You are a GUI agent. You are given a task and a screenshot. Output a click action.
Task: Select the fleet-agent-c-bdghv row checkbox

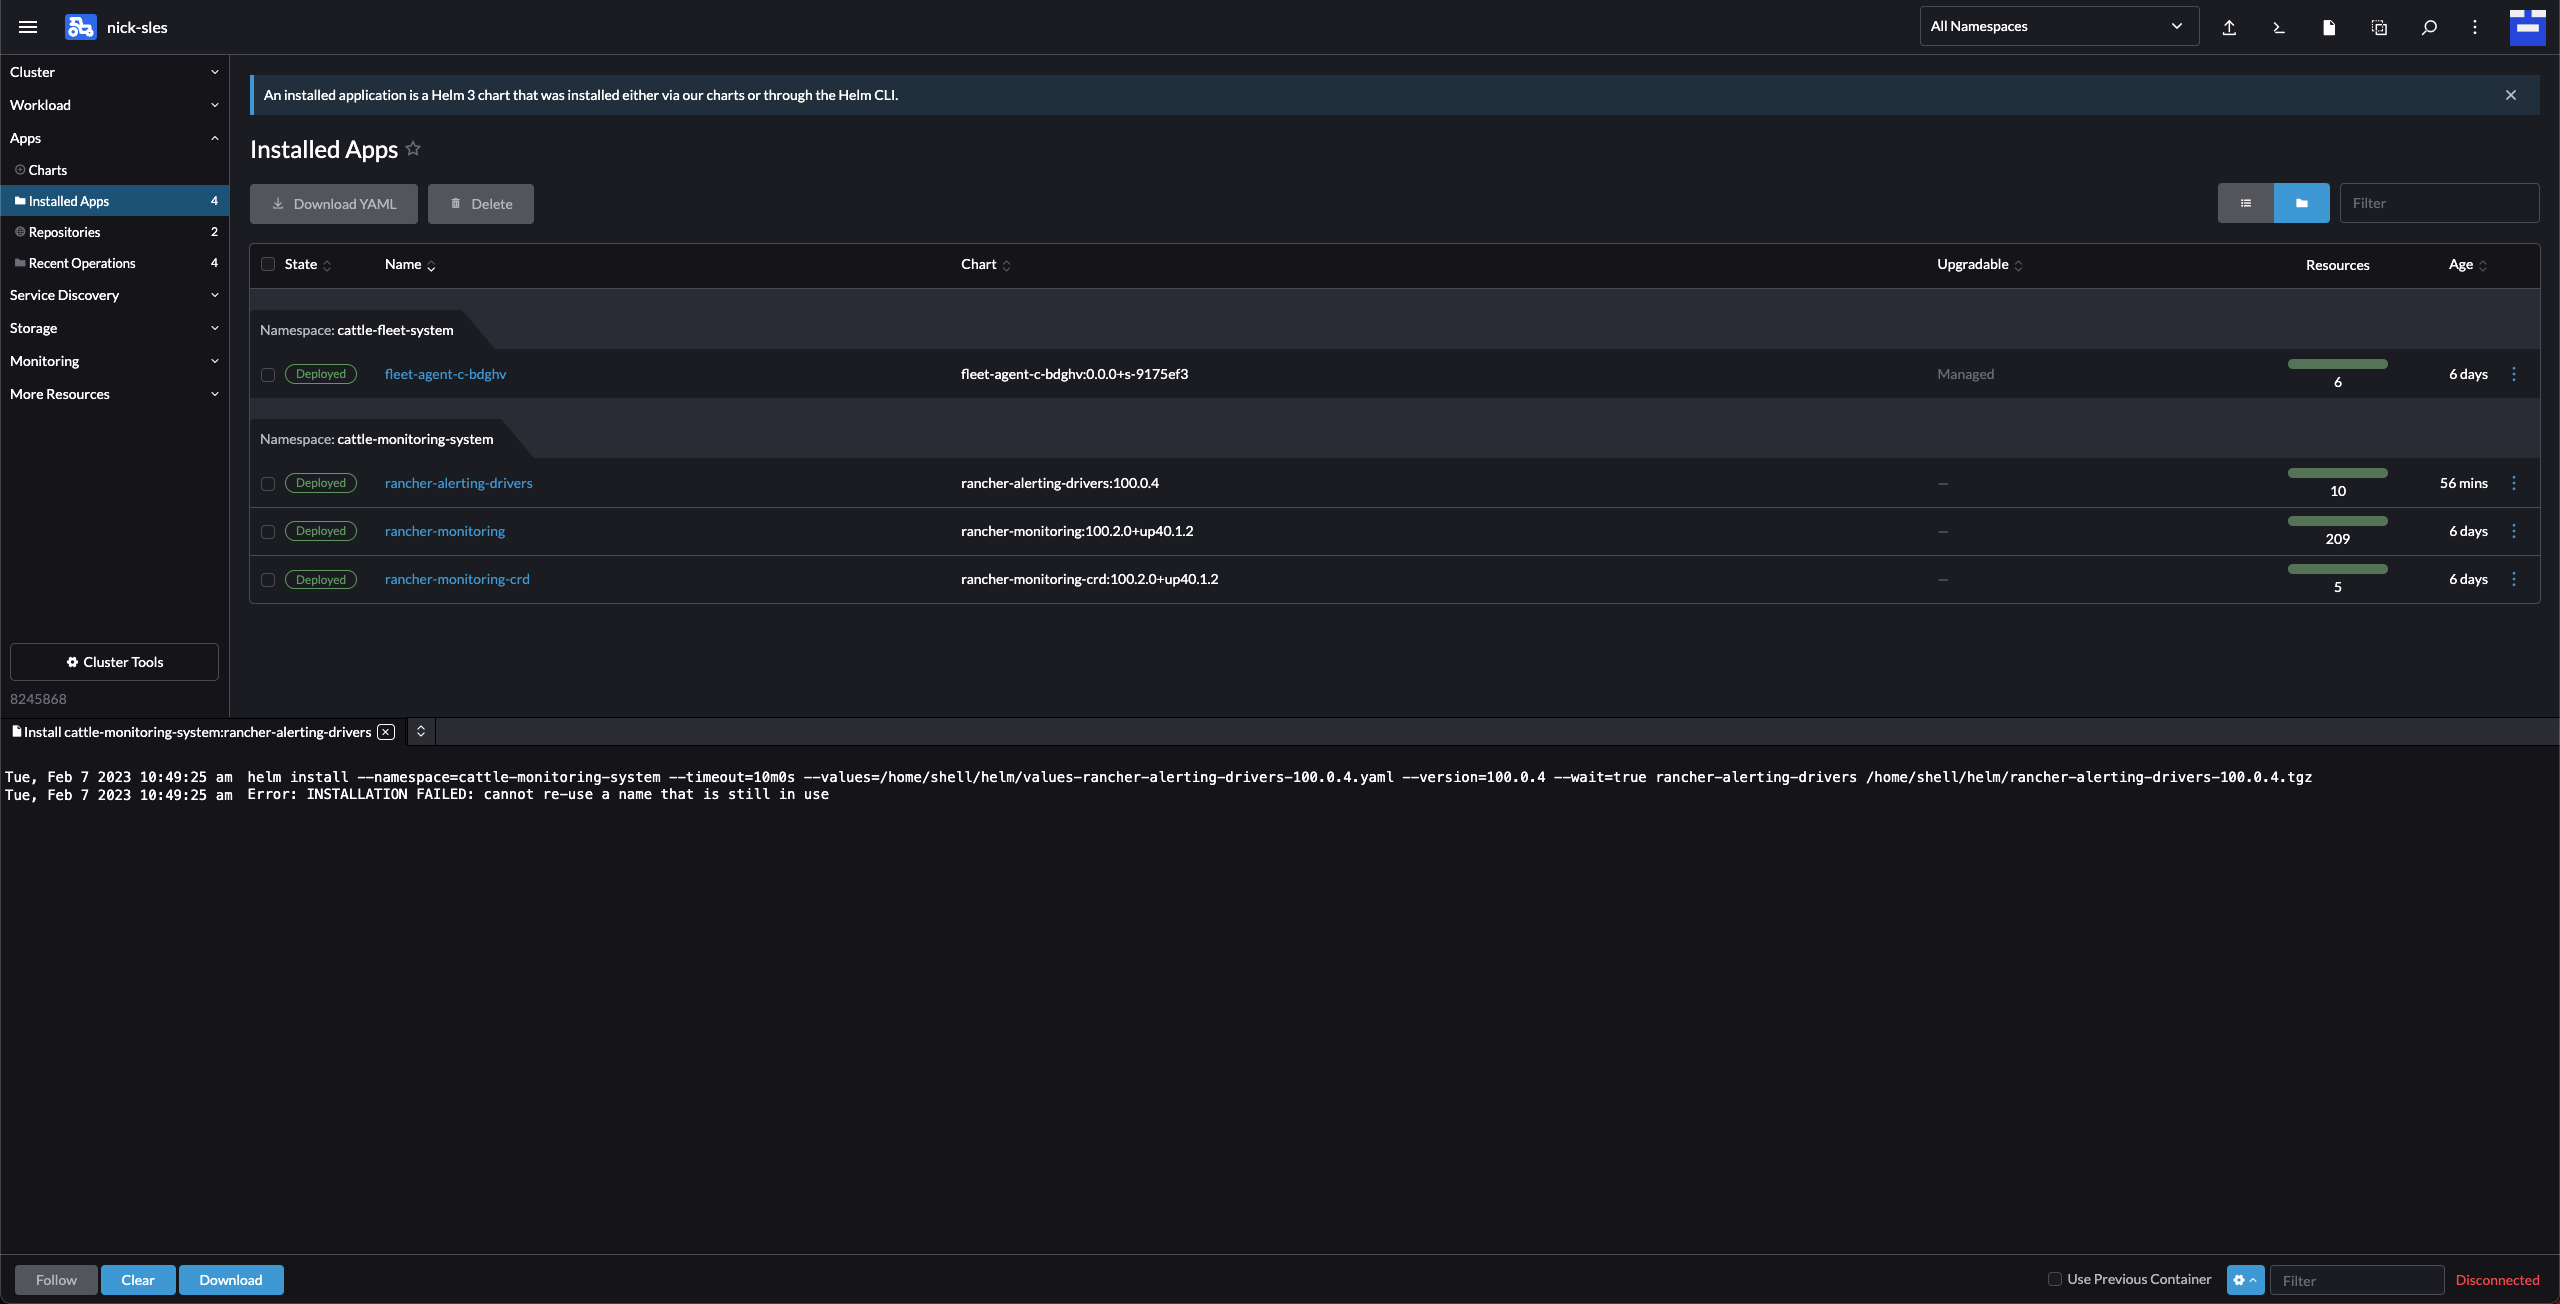pyautogui.click(x=267, y=375)
